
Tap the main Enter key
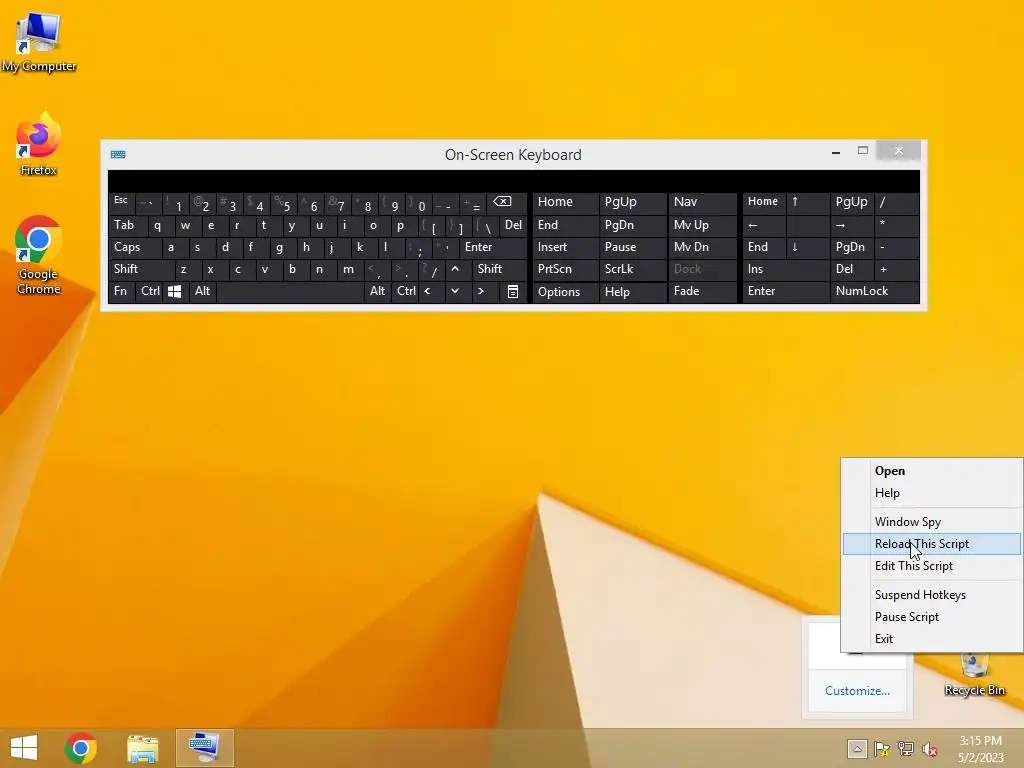click(x=494, y=248)
